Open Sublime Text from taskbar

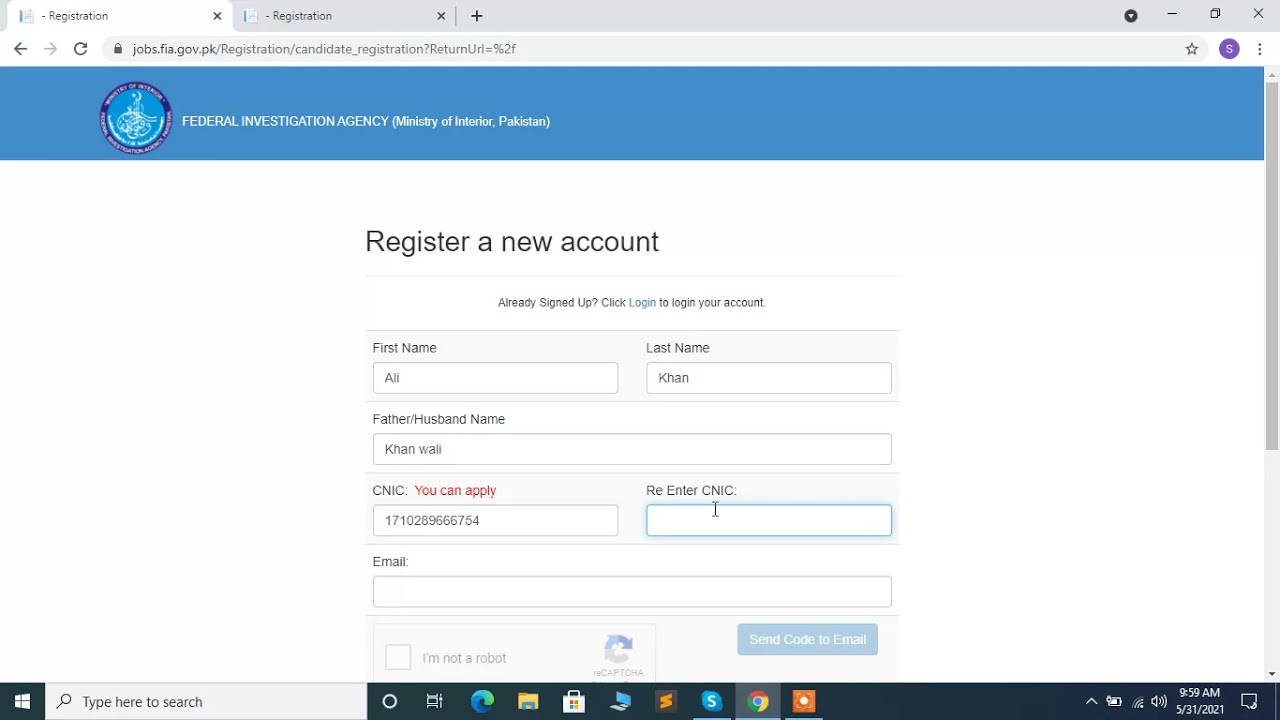pos(666,701)
